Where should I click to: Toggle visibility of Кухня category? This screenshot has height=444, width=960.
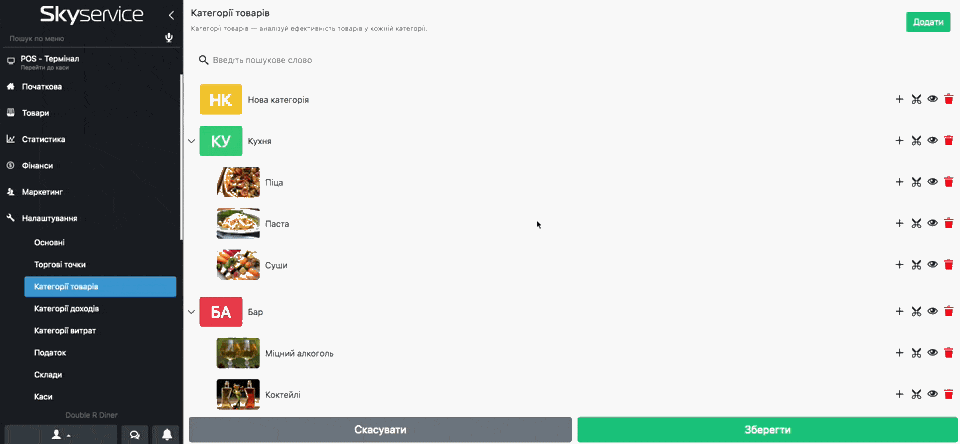[932, 141]
